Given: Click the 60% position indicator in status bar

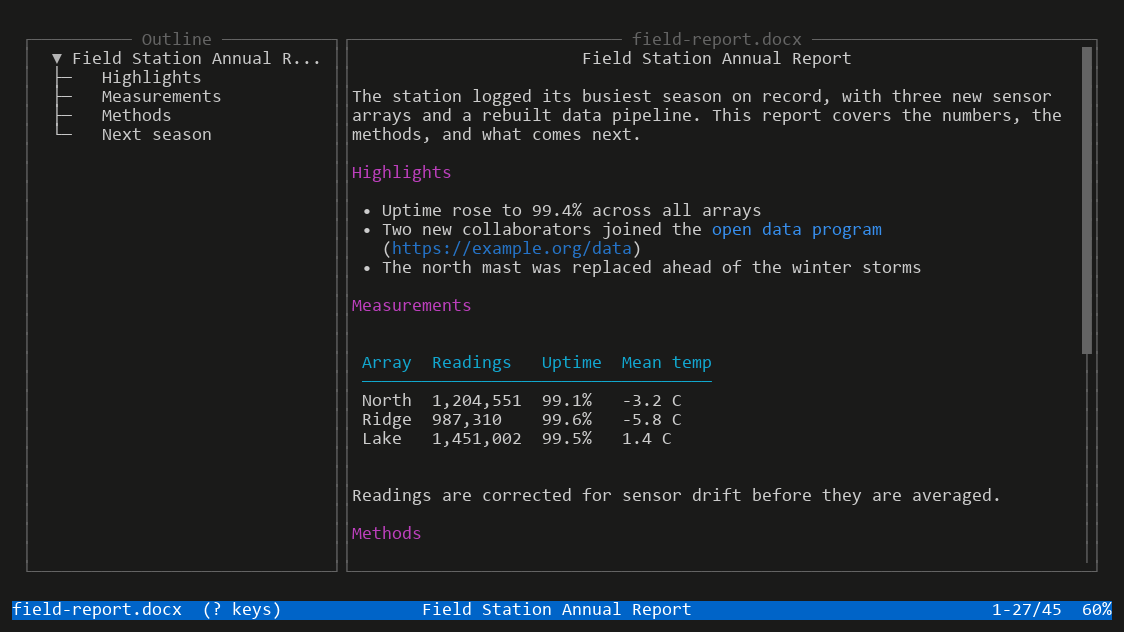Looking at the screenshot, I should 1097,610.
